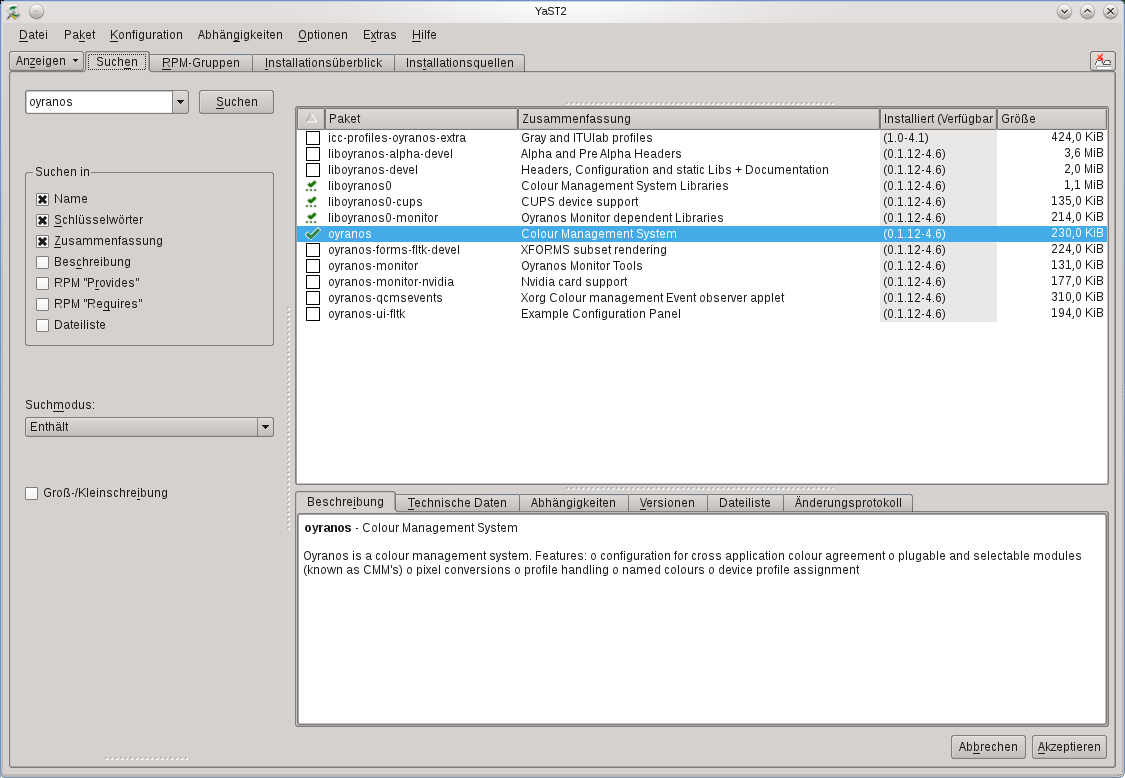This screenshot has height=778, width=1125.
Task: Click the icon at top-right of tab bar
Action: tap(1102, 61)
